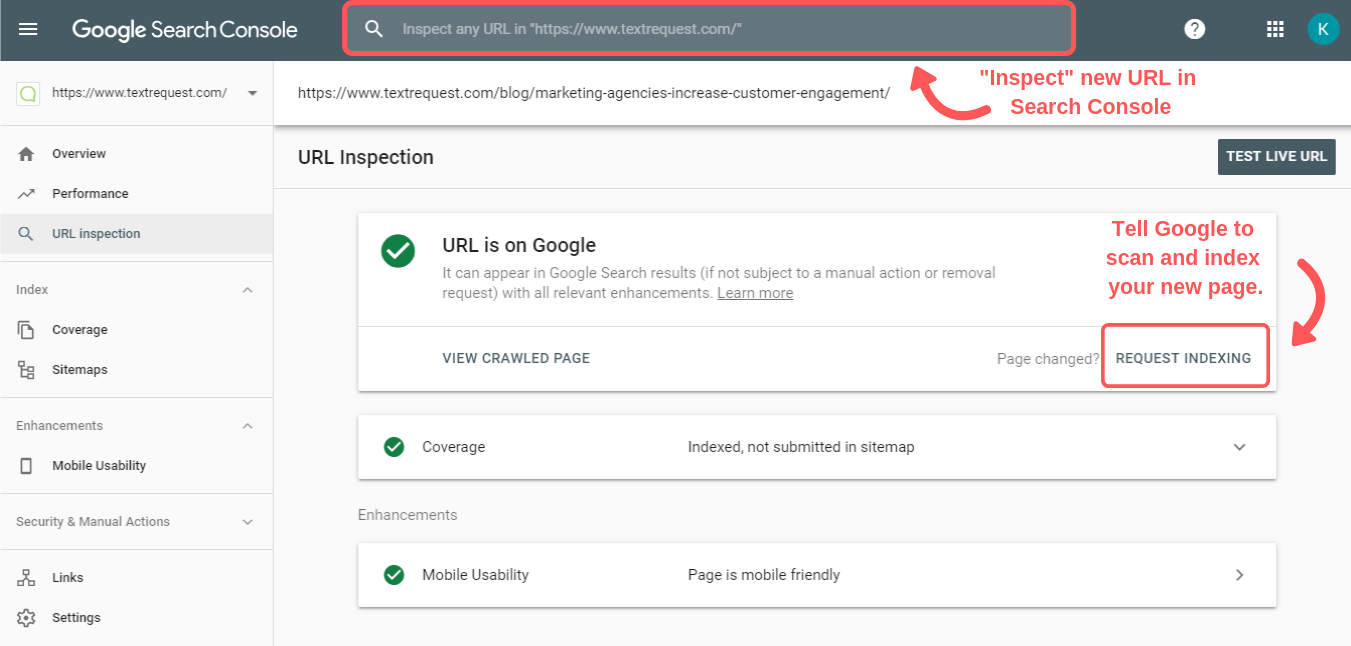
Task: Click the Settings gear icon
Action: (x=27, y=618)
